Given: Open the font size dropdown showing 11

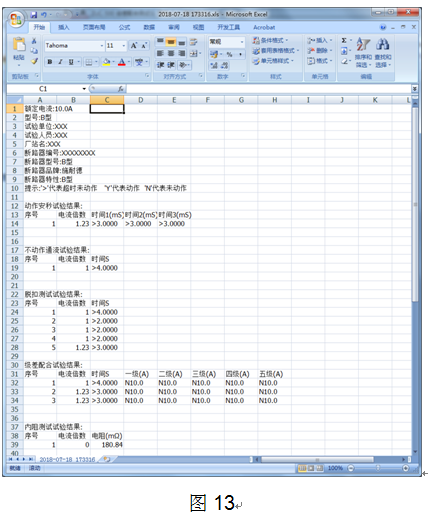Looking at the screenshot, I should pos(124,45).
